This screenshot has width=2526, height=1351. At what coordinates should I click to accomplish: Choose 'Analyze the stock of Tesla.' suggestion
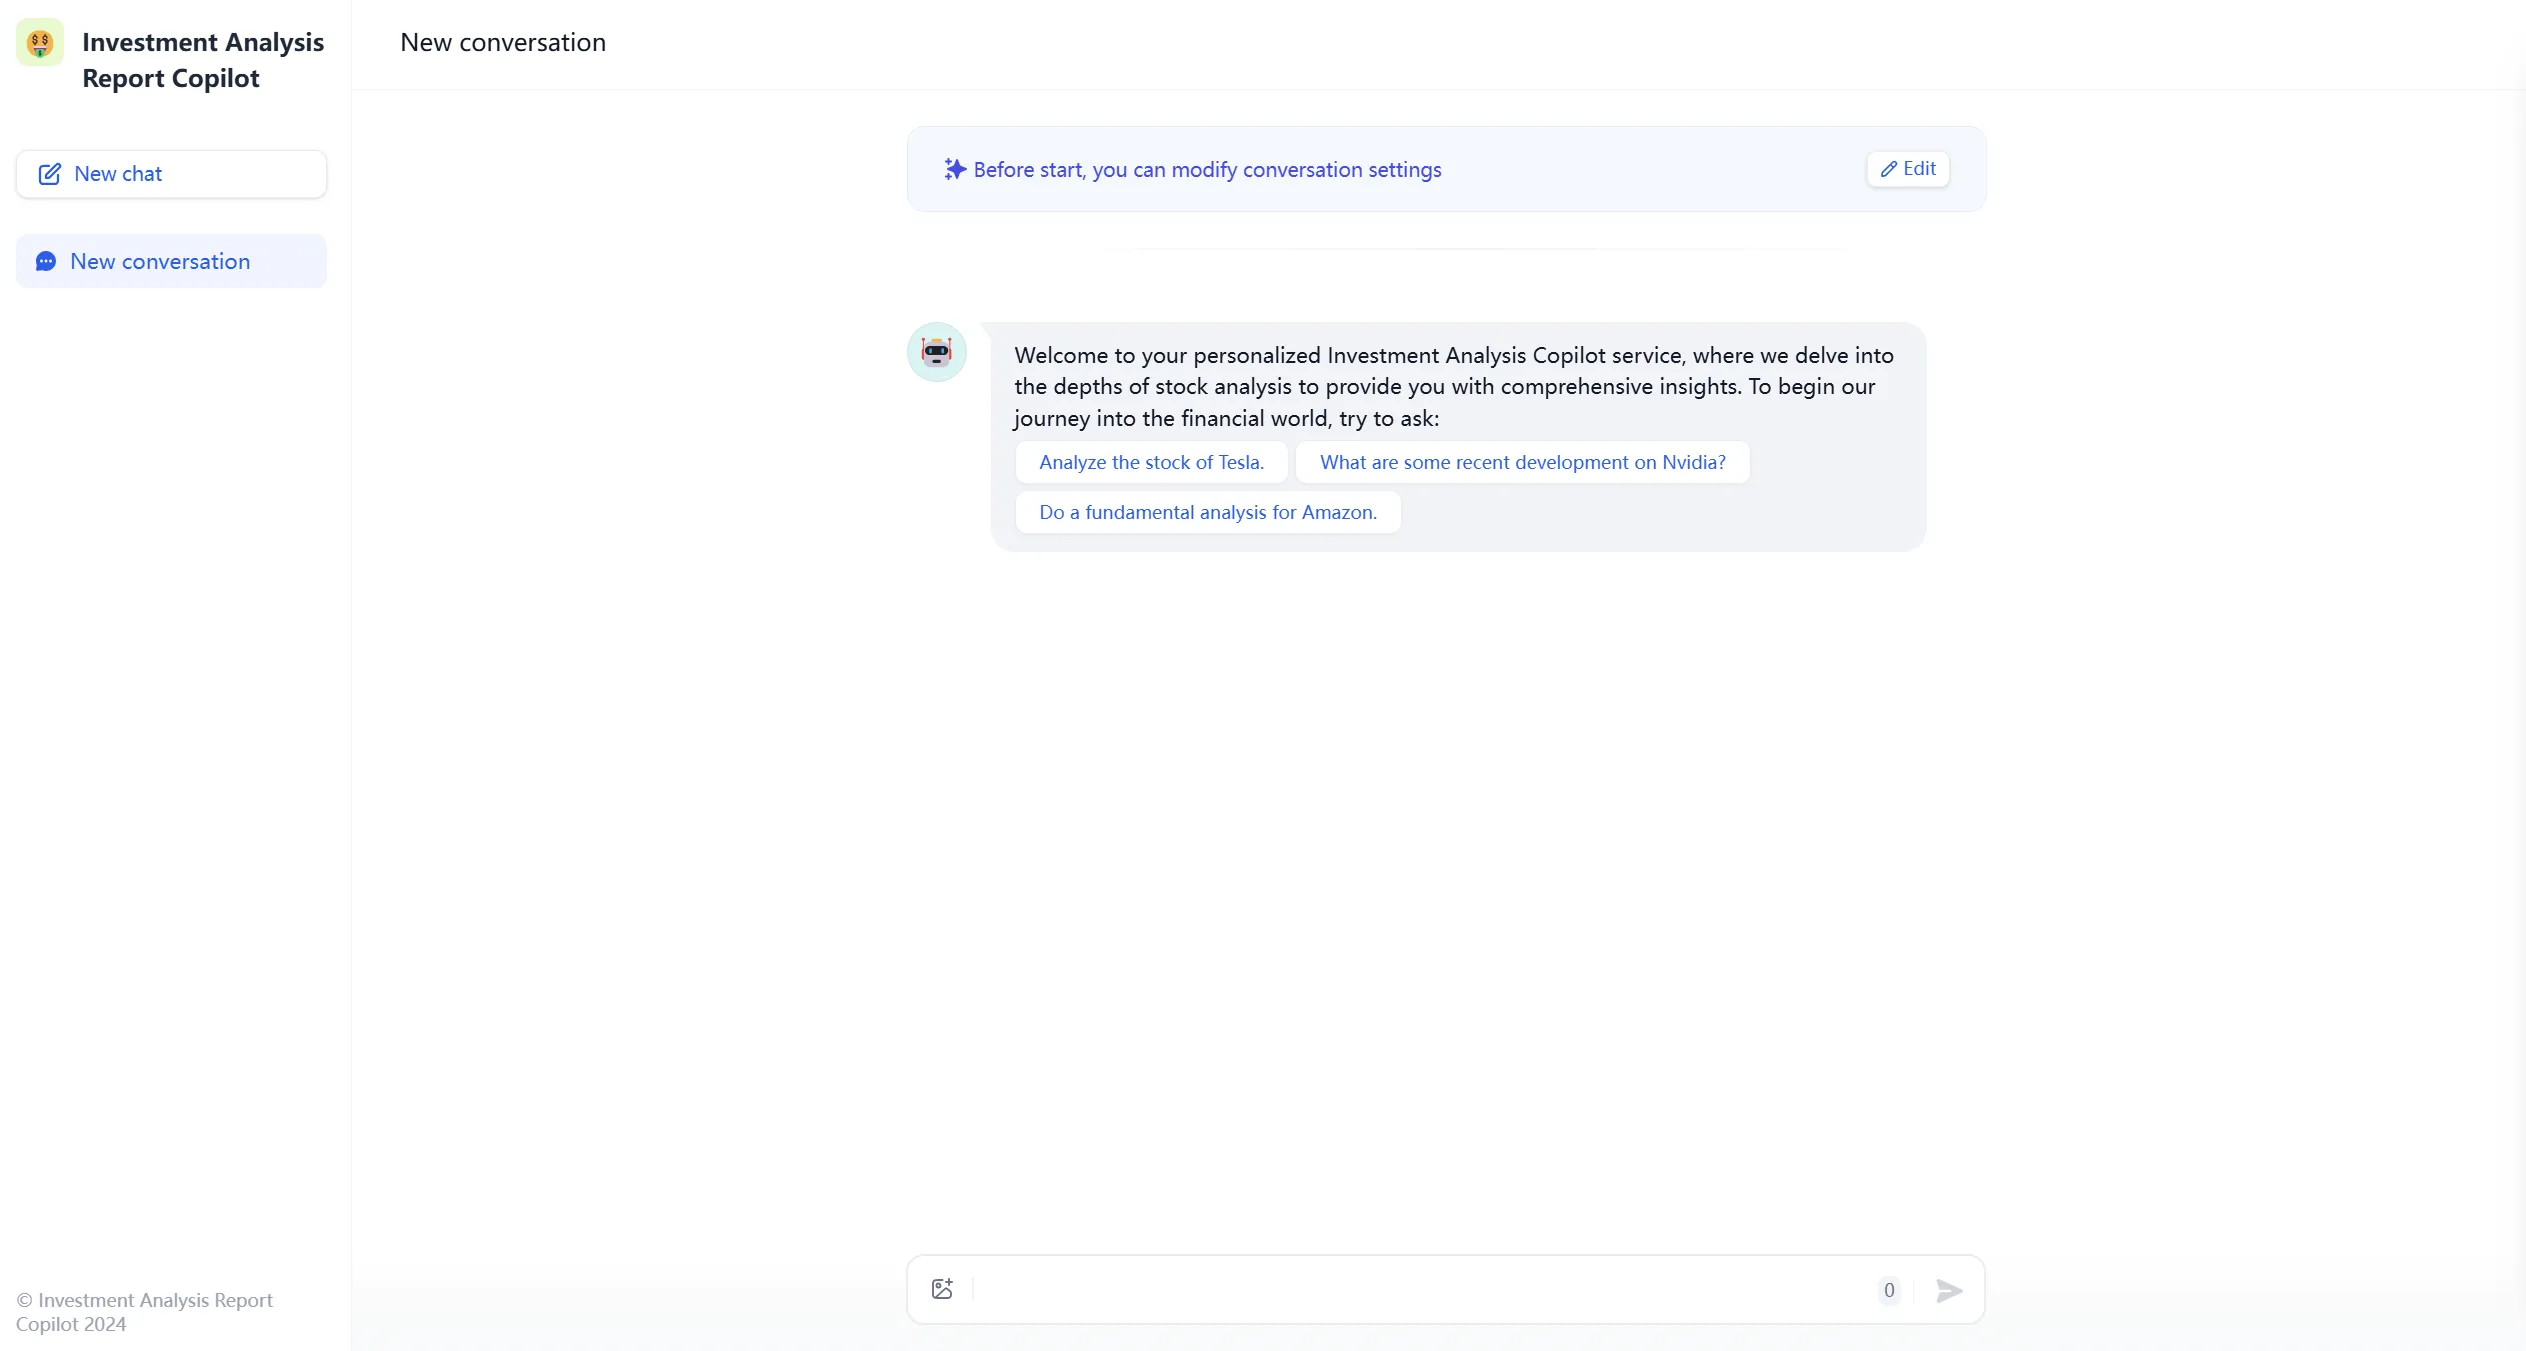click(x=1151, y=463)
